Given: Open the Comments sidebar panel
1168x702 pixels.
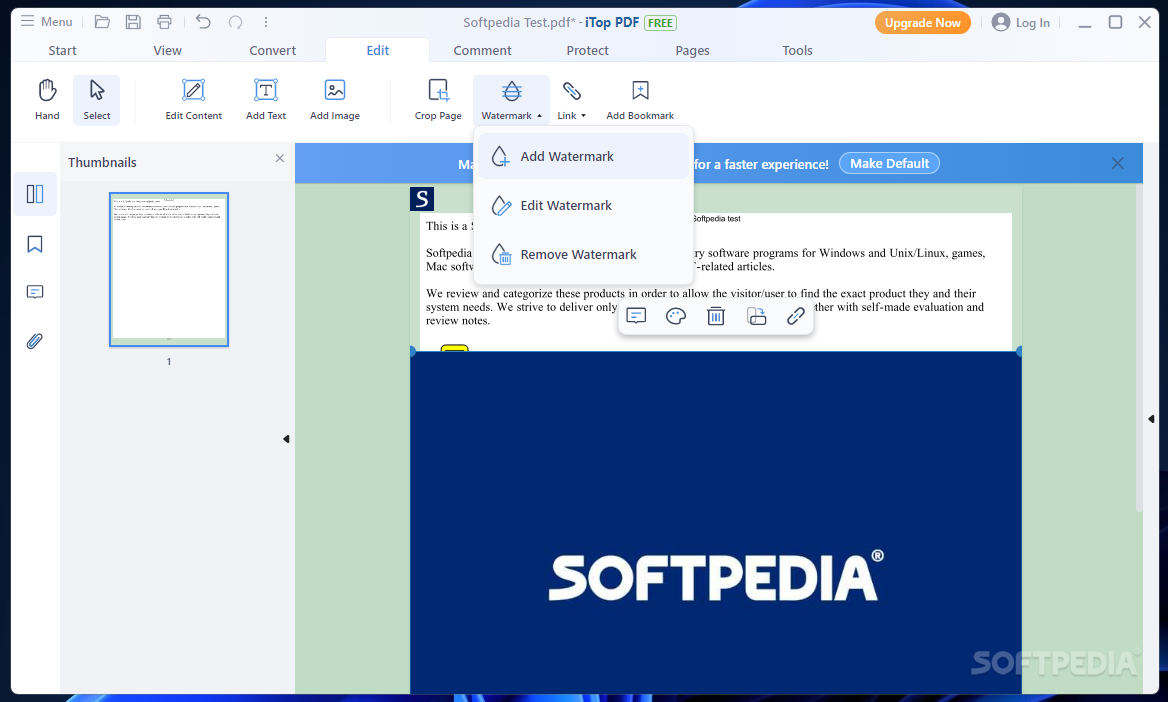Looking at the screenshot, I should (x=35, y=292).
